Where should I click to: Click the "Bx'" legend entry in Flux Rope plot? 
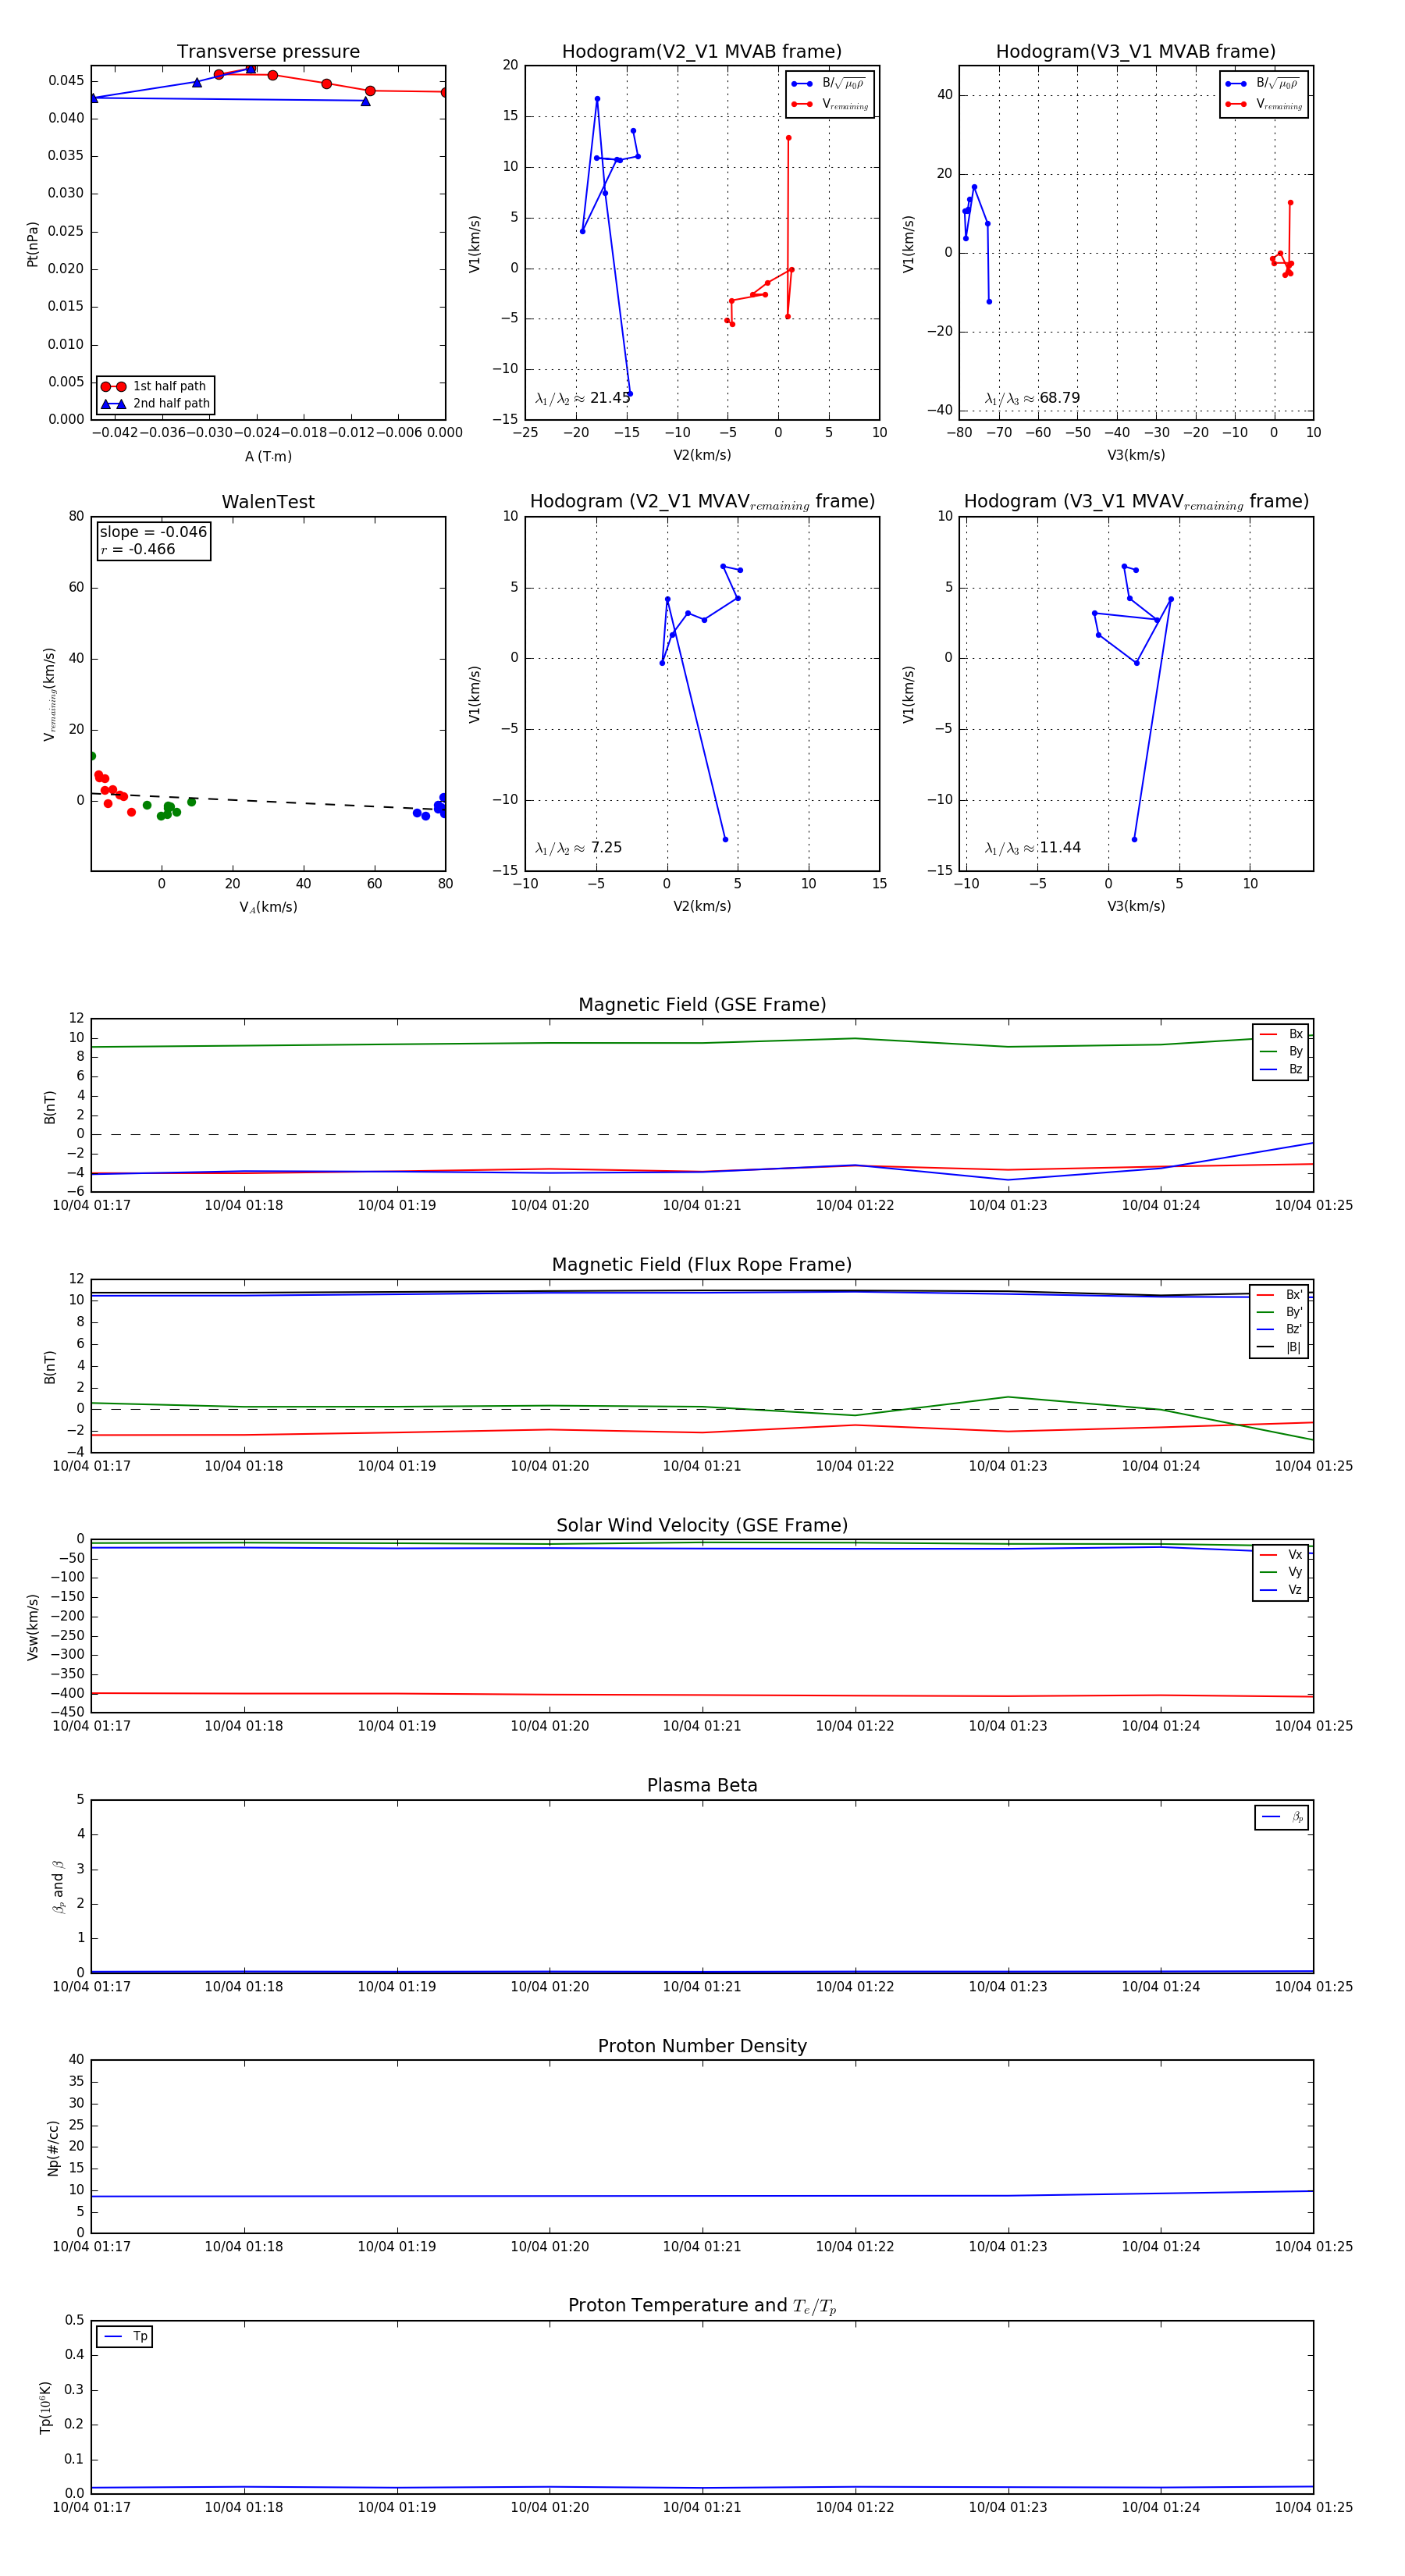(x=1279, y=1295)
